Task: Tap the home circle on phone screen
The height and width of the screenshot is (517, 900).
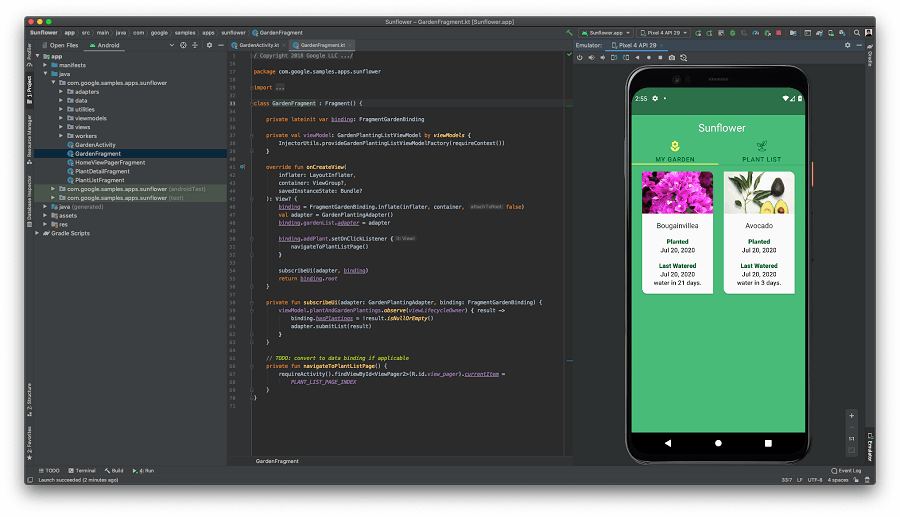Action: (x=718, y=443)
